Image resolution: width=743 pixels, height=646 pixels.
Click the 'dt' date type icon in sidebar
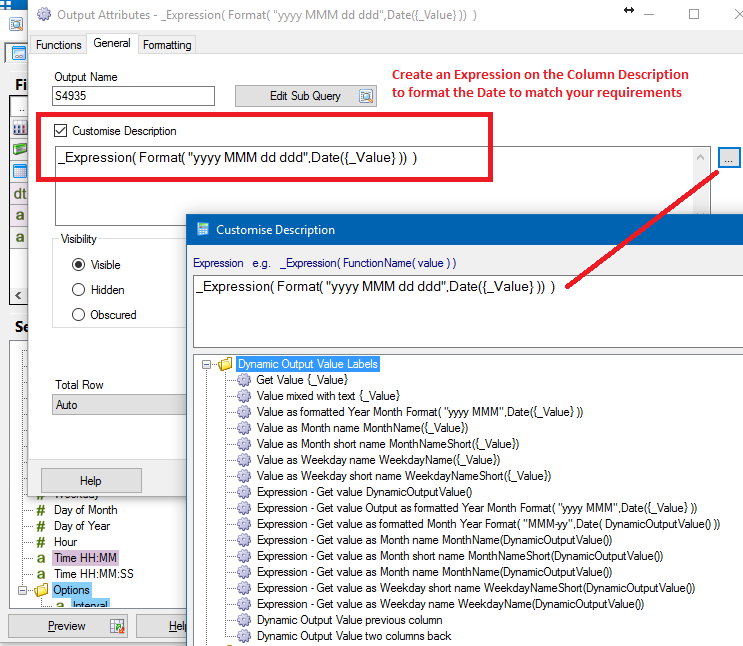coord(19,193)
